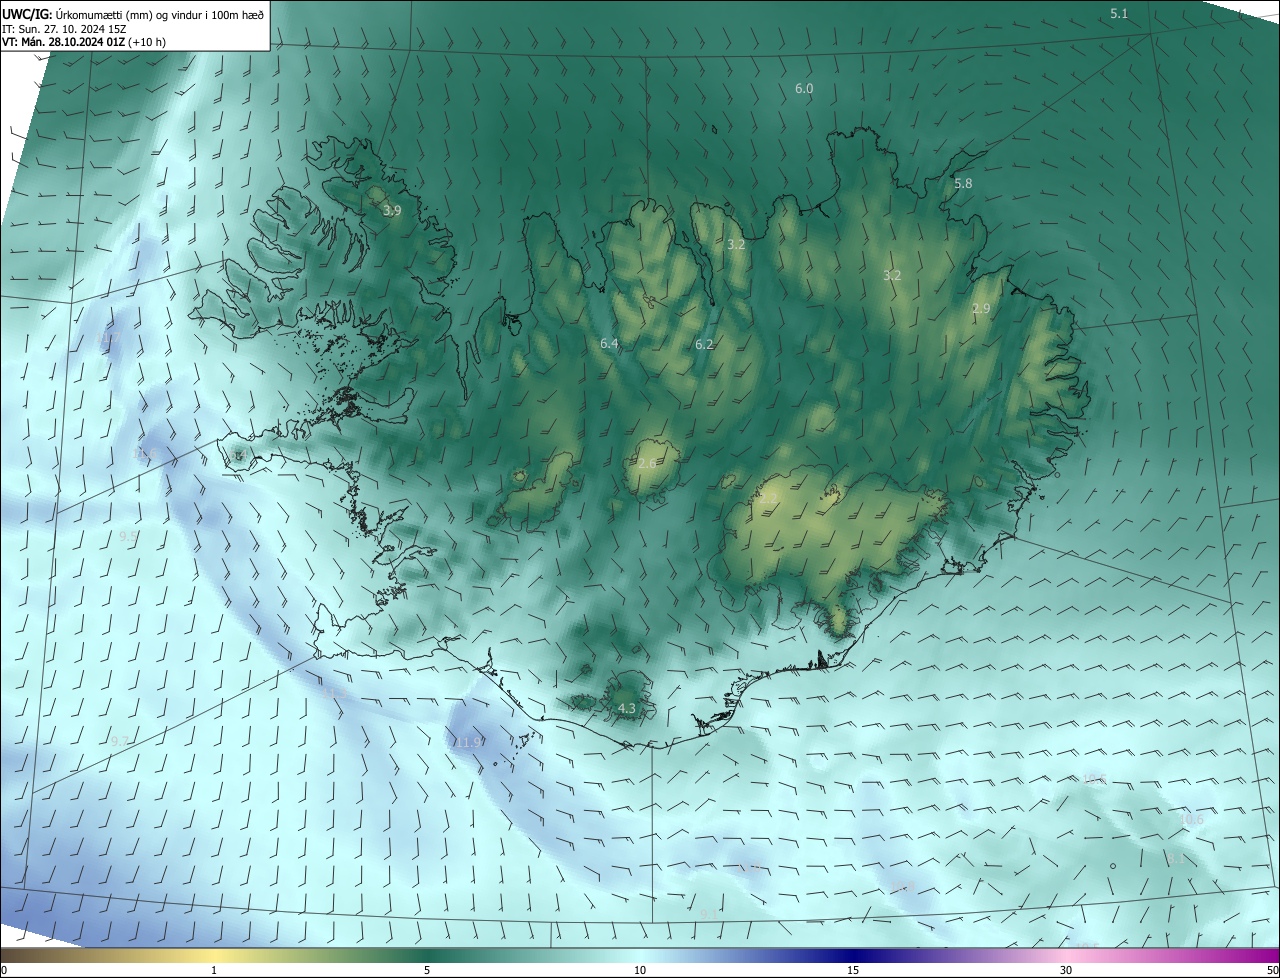Click the 4.3 value label on map

(627, 709)
